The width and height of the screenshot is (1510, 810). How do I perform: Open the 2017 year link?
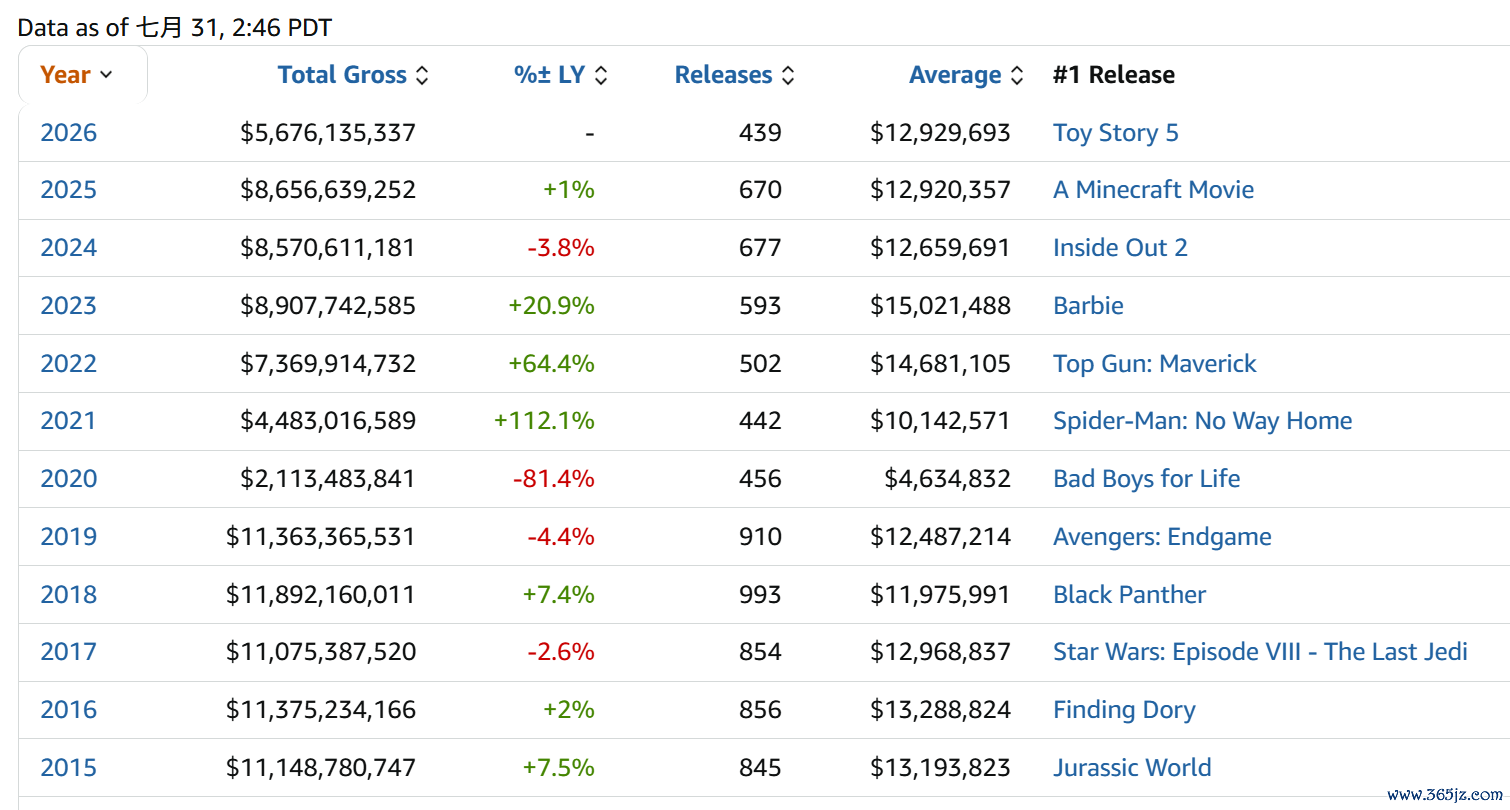69,652
